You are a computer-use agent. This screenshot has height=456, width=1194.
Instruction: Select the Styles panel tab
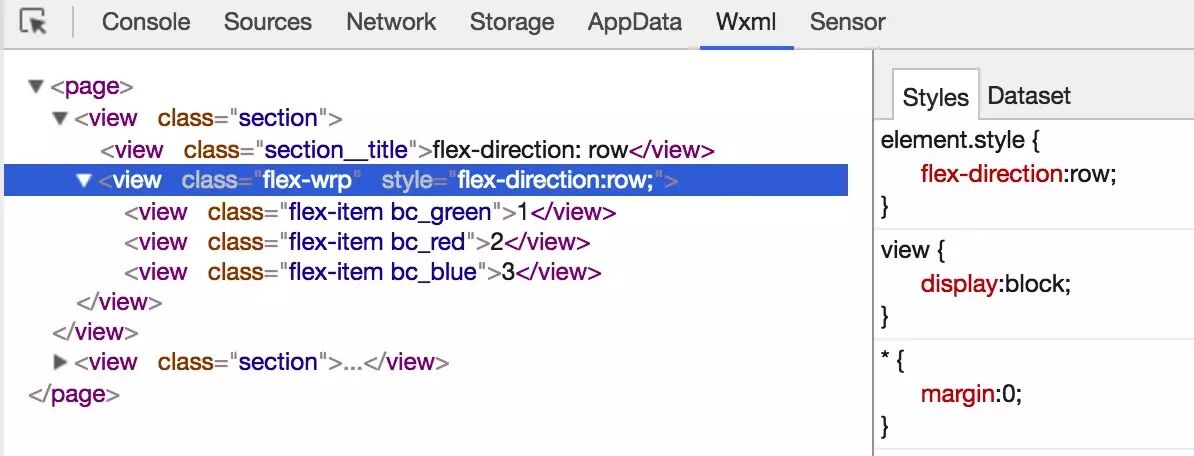pyautogui.click(x=936, y=97)
